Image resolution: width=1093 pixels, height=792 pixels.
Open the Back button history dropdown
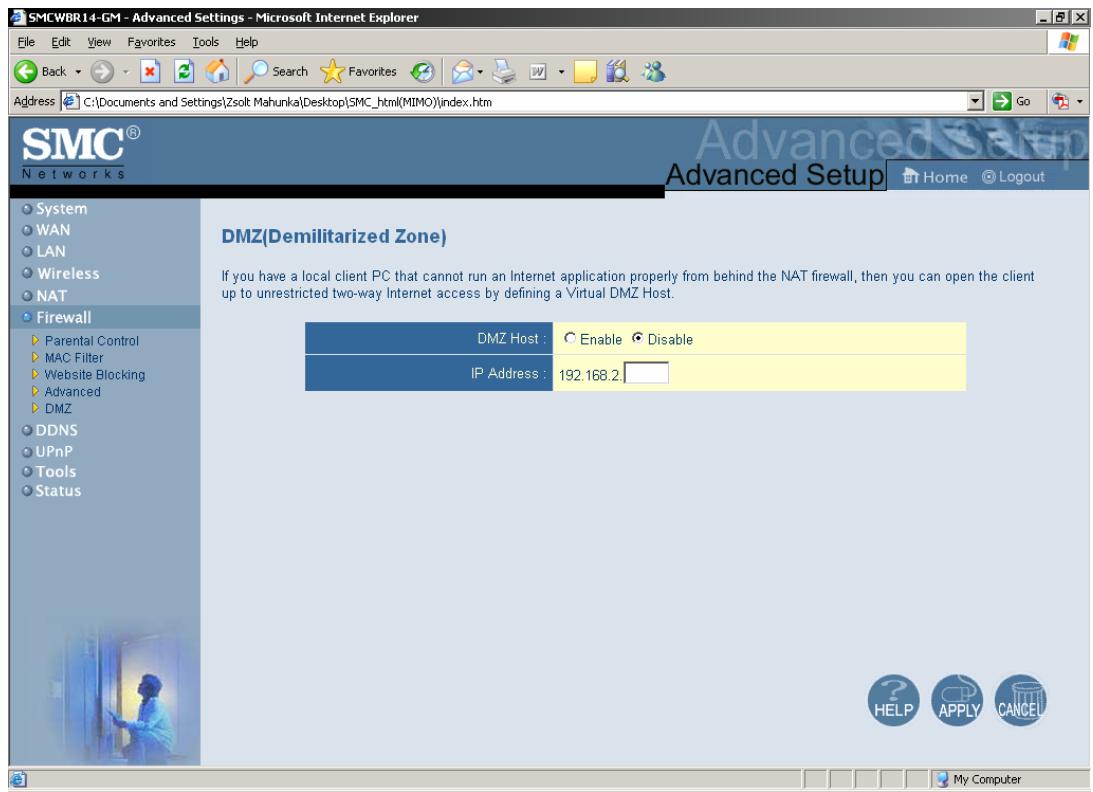coord(78,71)
